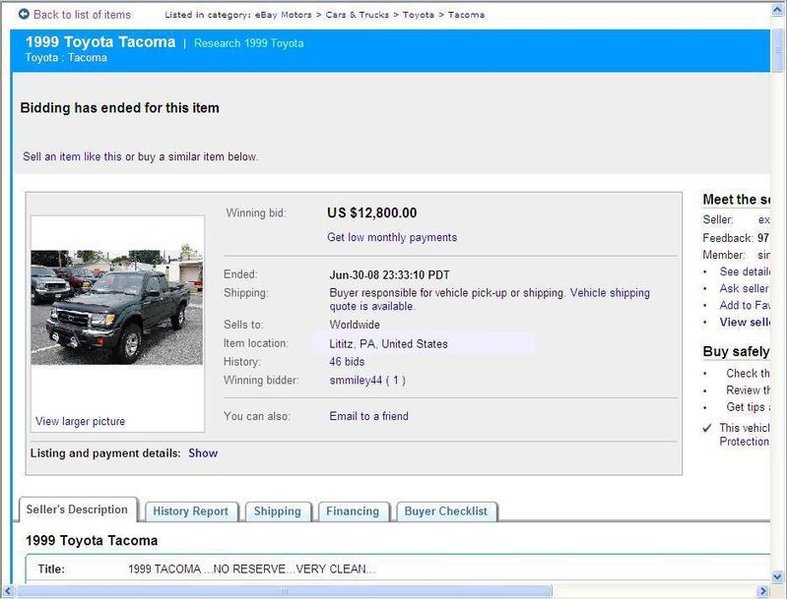Click the vehicle Protection checkmark icon
Image resolution: width=787 pixels, height=599 pixels.
coord(707,428)
